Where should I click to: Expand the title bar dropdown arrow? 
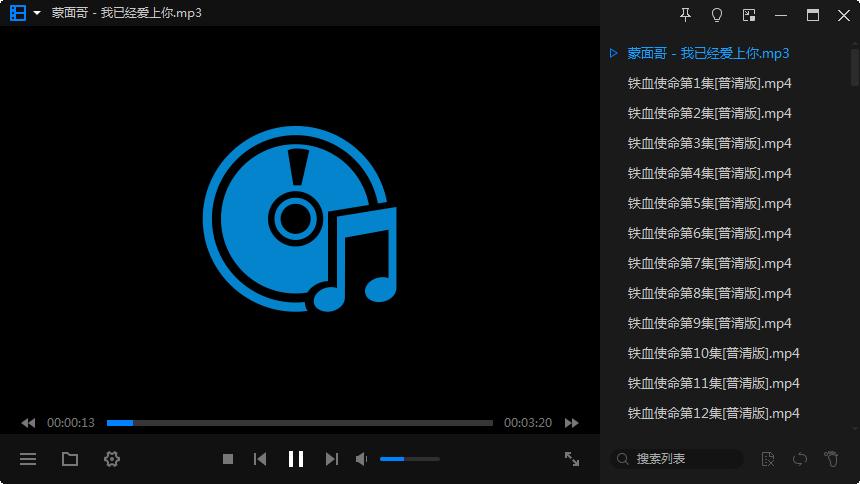37,13
